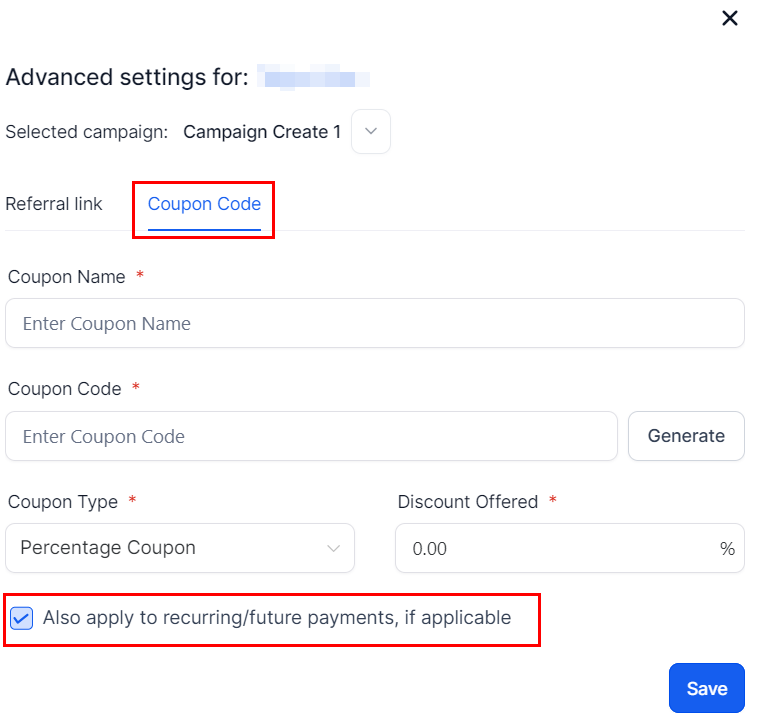Click the blurred name after Advanced settings
The width and height of the screenshot is (758, 714).
(313, 77)
